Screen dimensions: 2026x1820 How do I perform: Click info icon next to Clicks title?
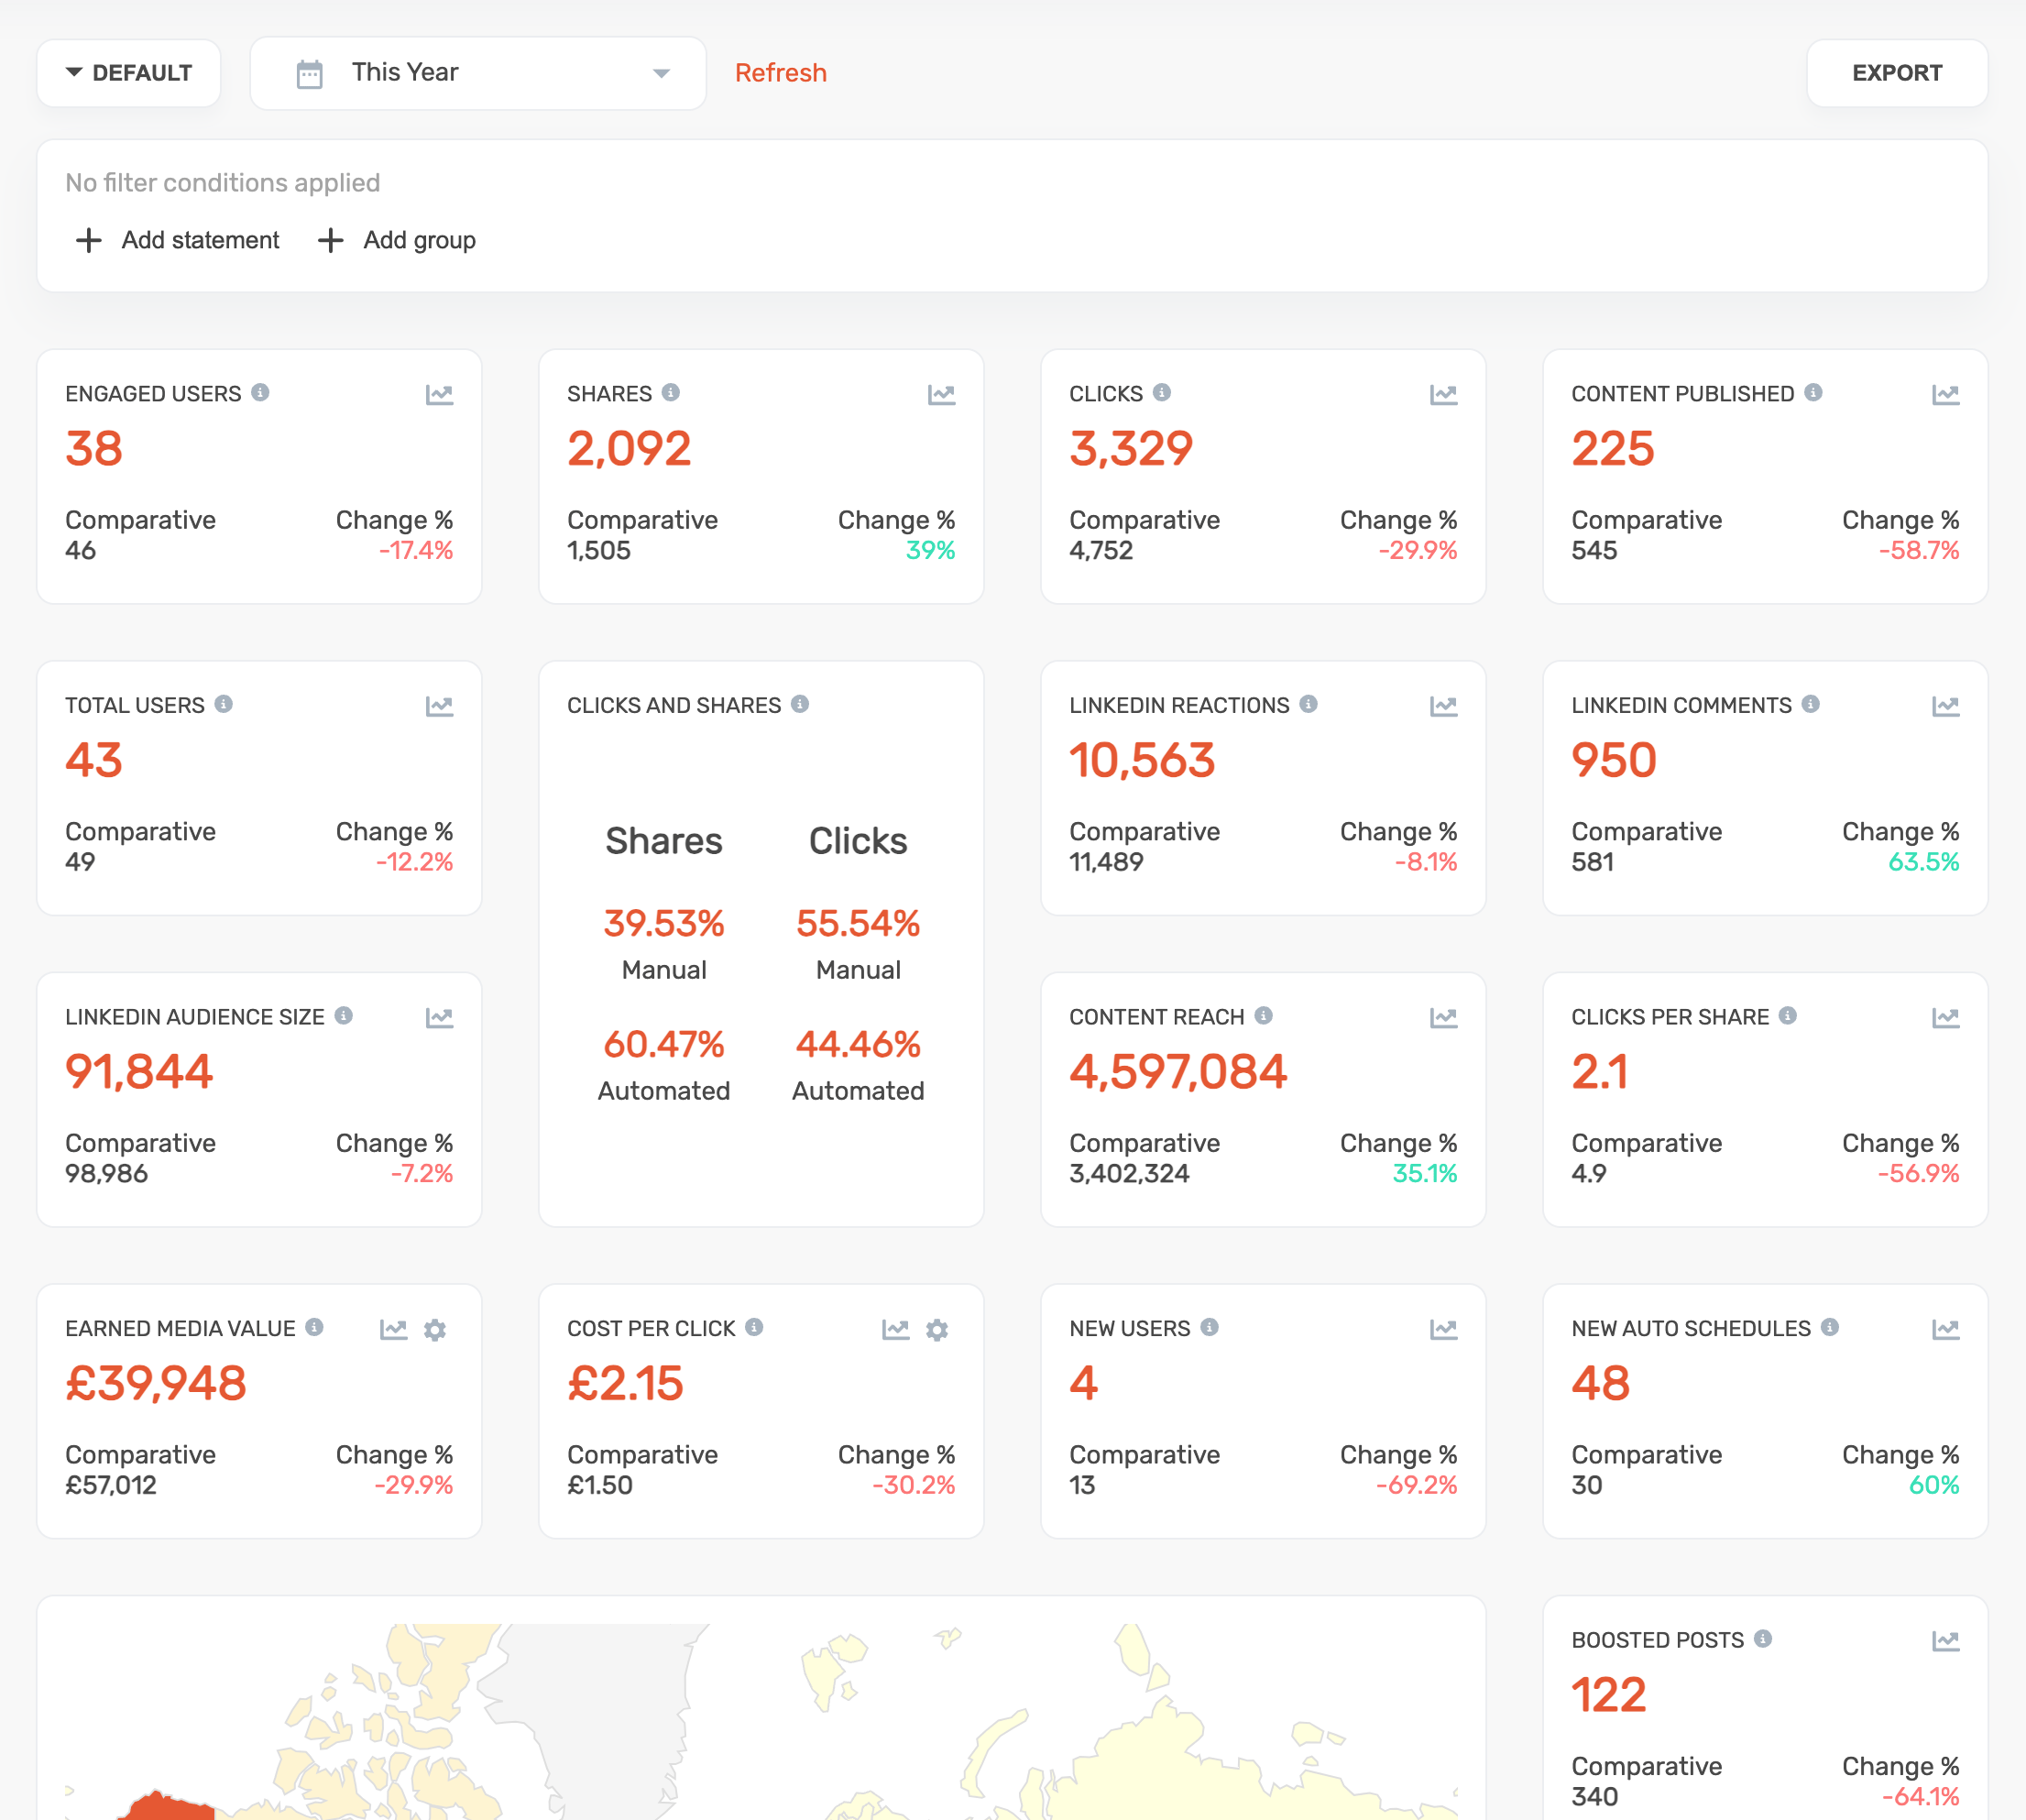pyautogui.click(x=1161, y=393)
